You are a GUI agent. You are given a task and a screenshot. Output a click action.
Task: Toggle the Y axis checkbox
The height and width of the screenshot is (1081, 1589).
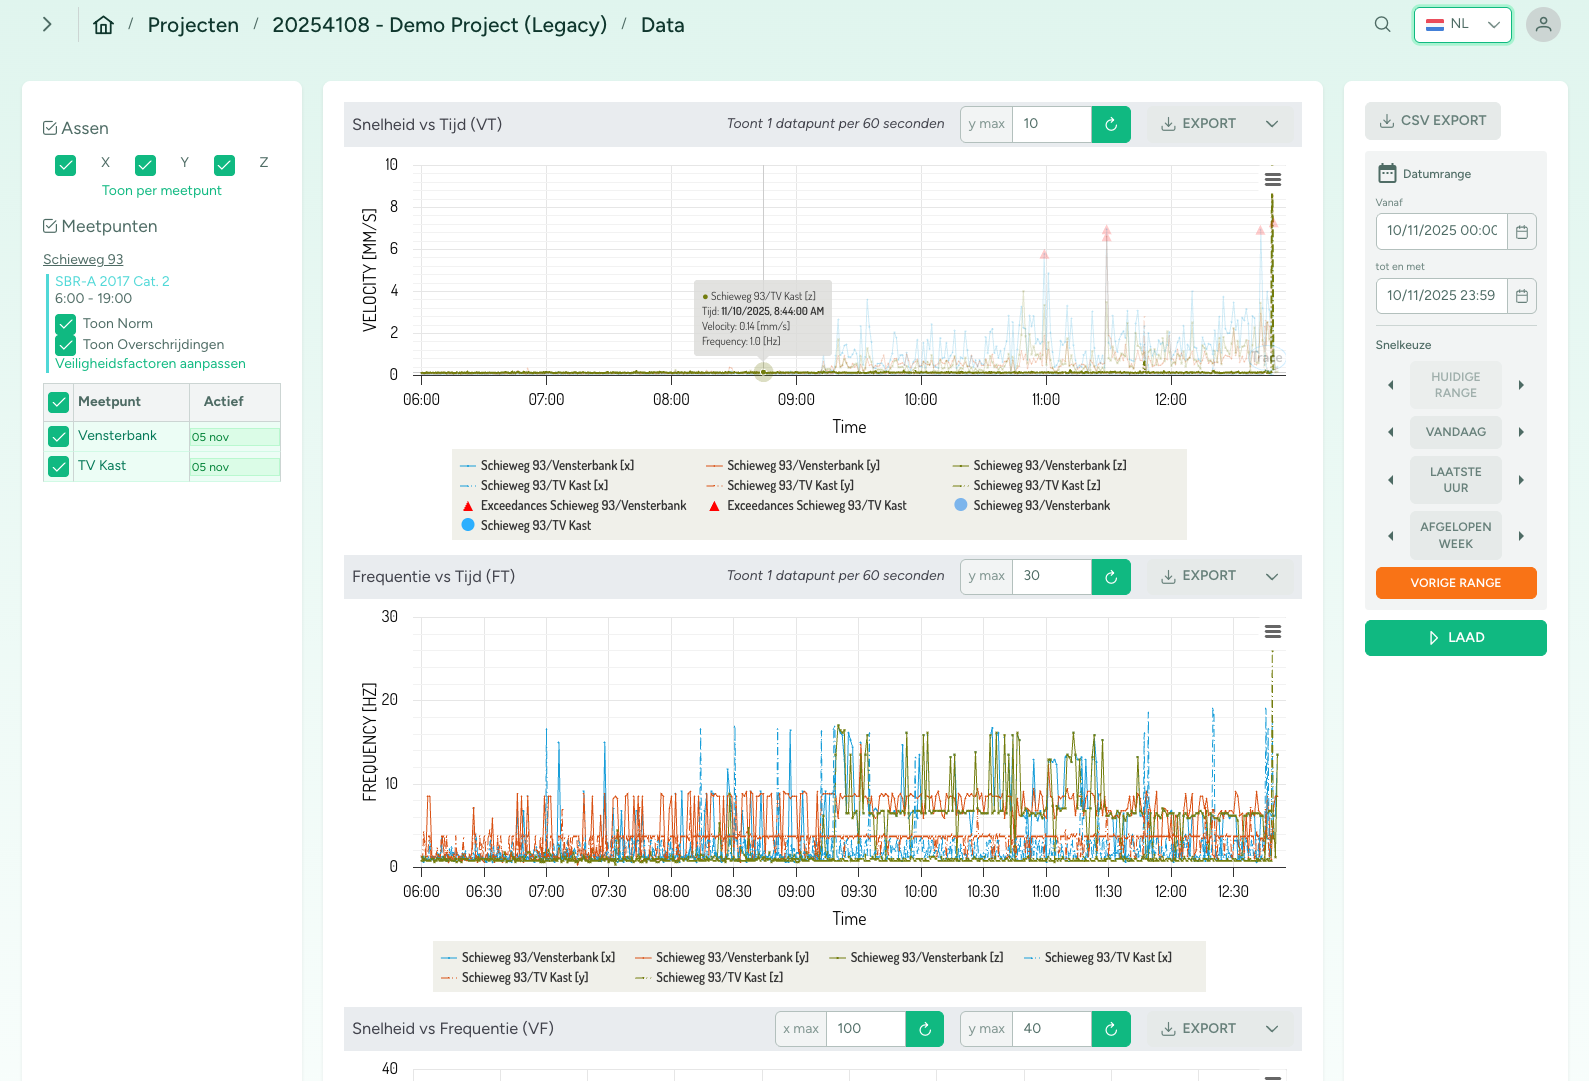pos(145,165)
